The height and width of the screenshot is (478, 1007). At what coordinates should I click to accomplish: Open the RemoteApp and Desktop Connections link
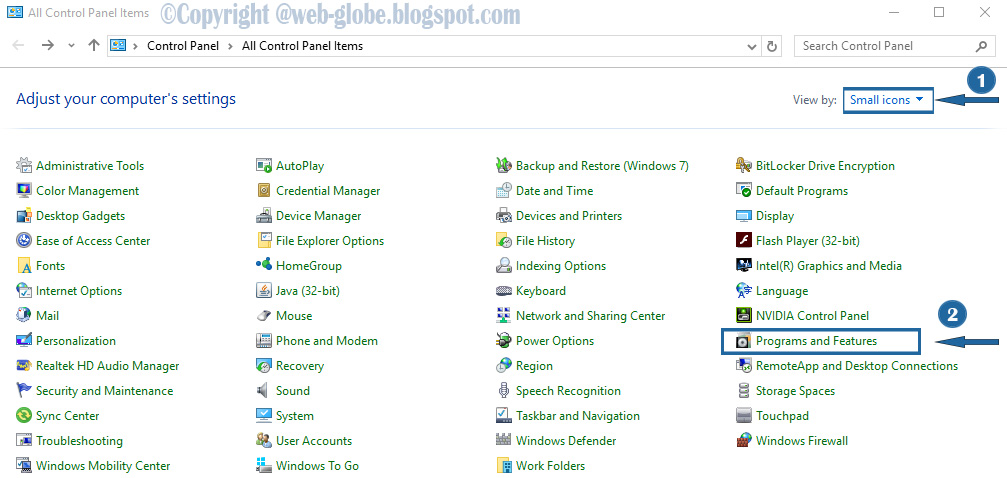(857, 366)
